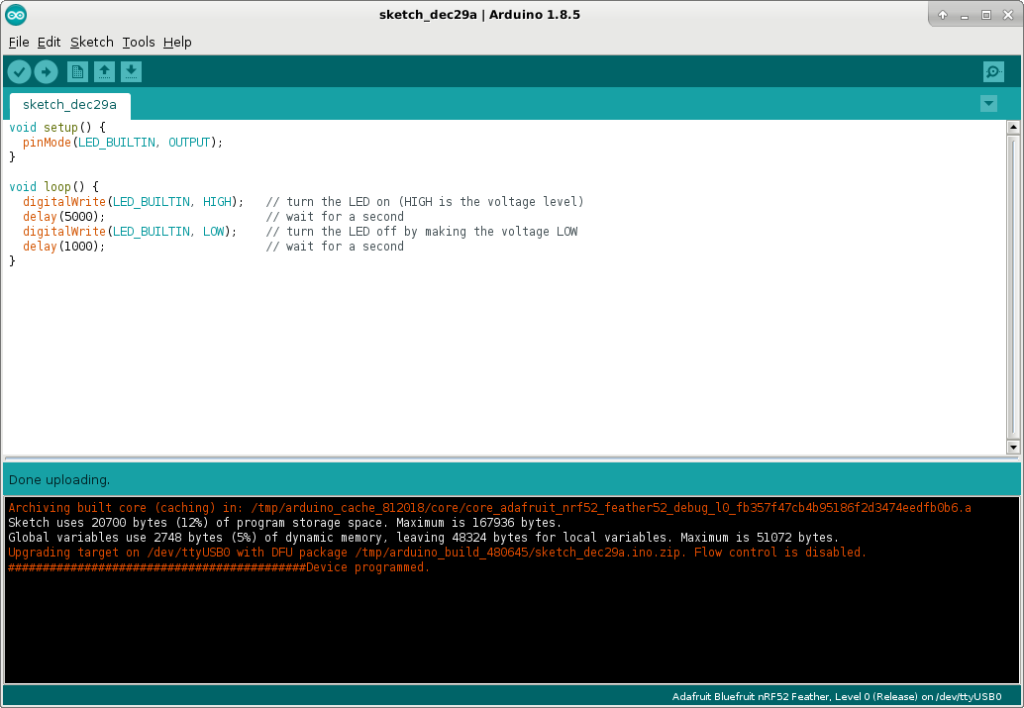Open the Serial Monitor magnifier icon

(x=993, y=71)
